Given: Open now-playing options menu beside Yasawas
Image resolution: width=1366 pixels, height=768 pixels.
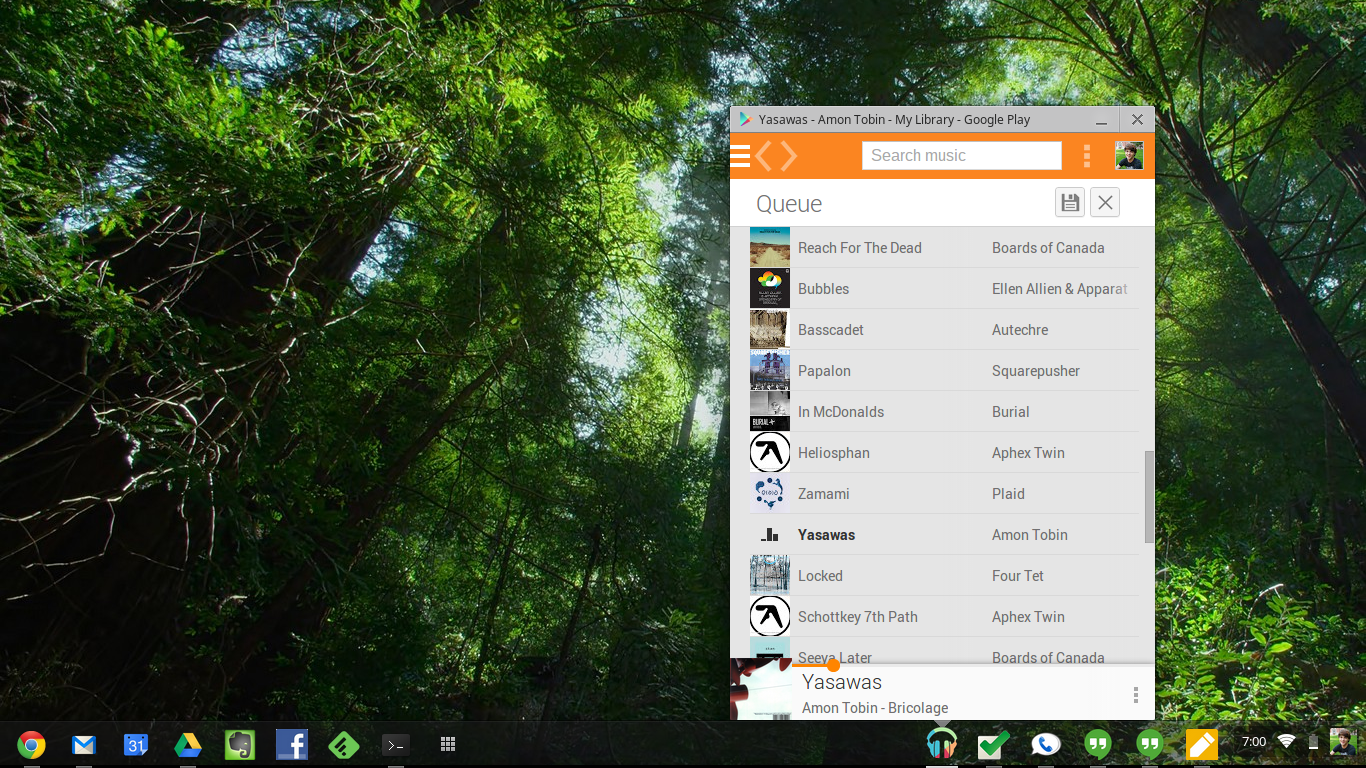Looking at the screenshot, I should [1136, 695].
